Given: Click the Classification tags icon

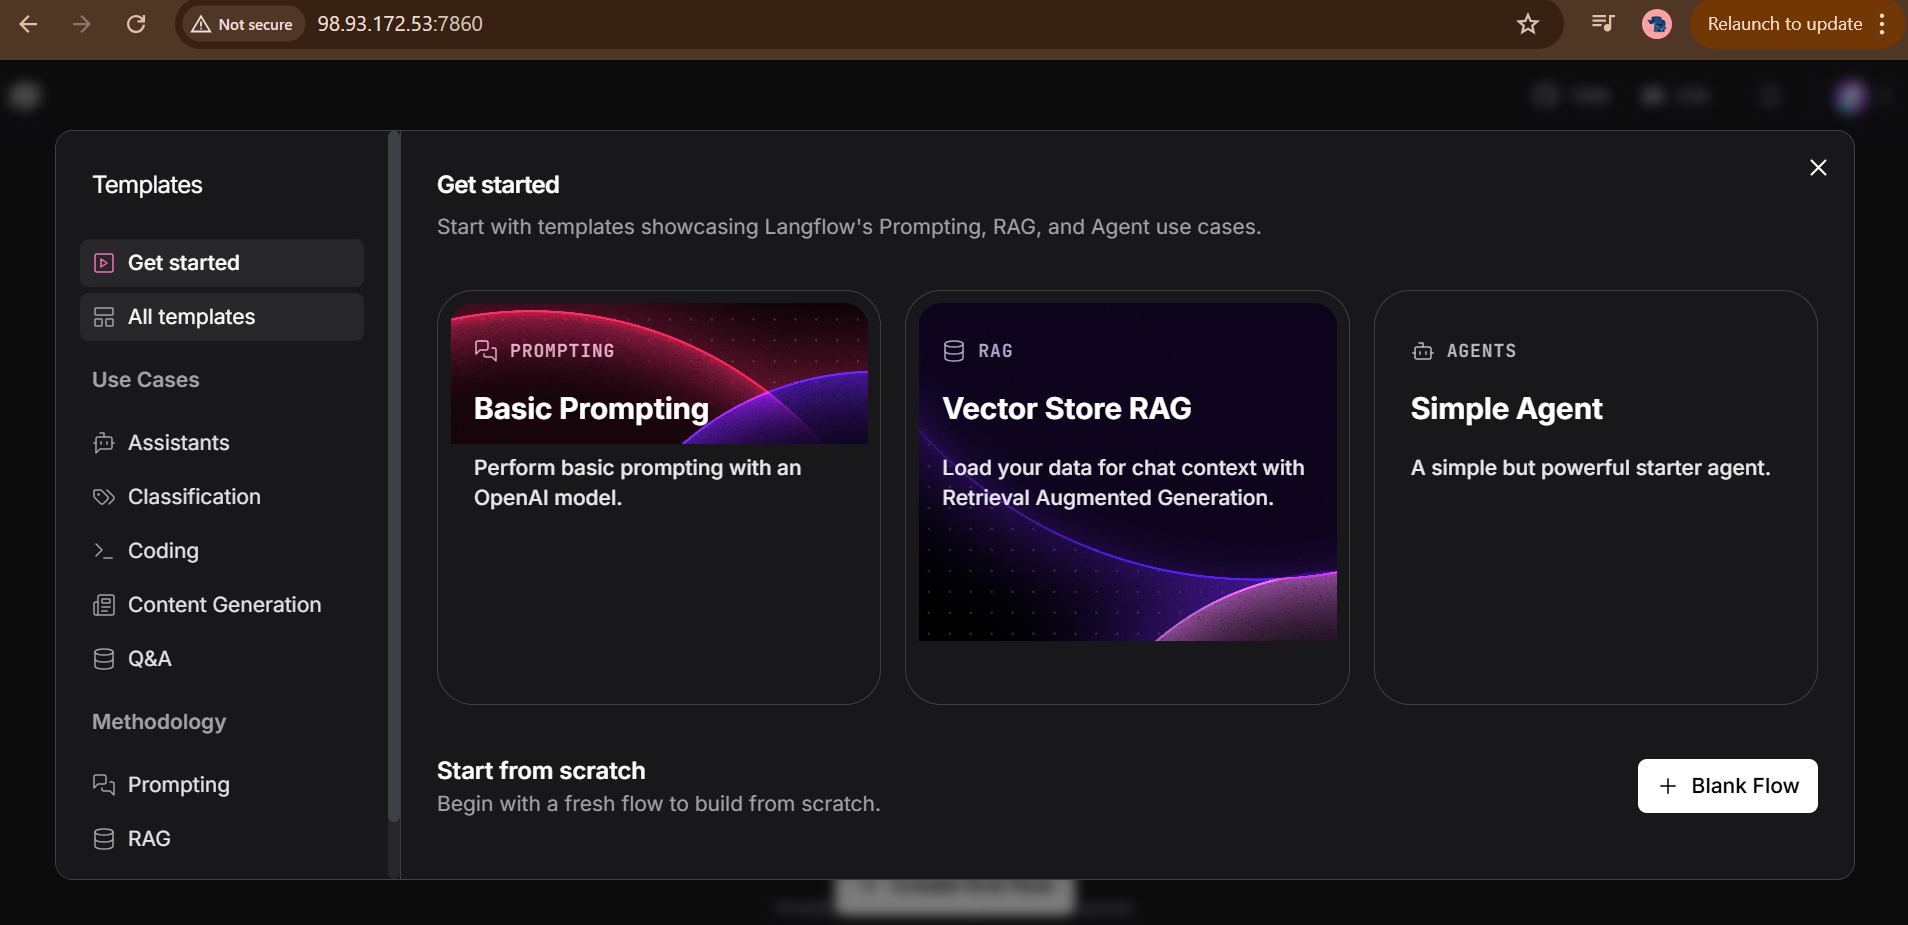Looking at the screenshot, I should (x=104, y=497).
